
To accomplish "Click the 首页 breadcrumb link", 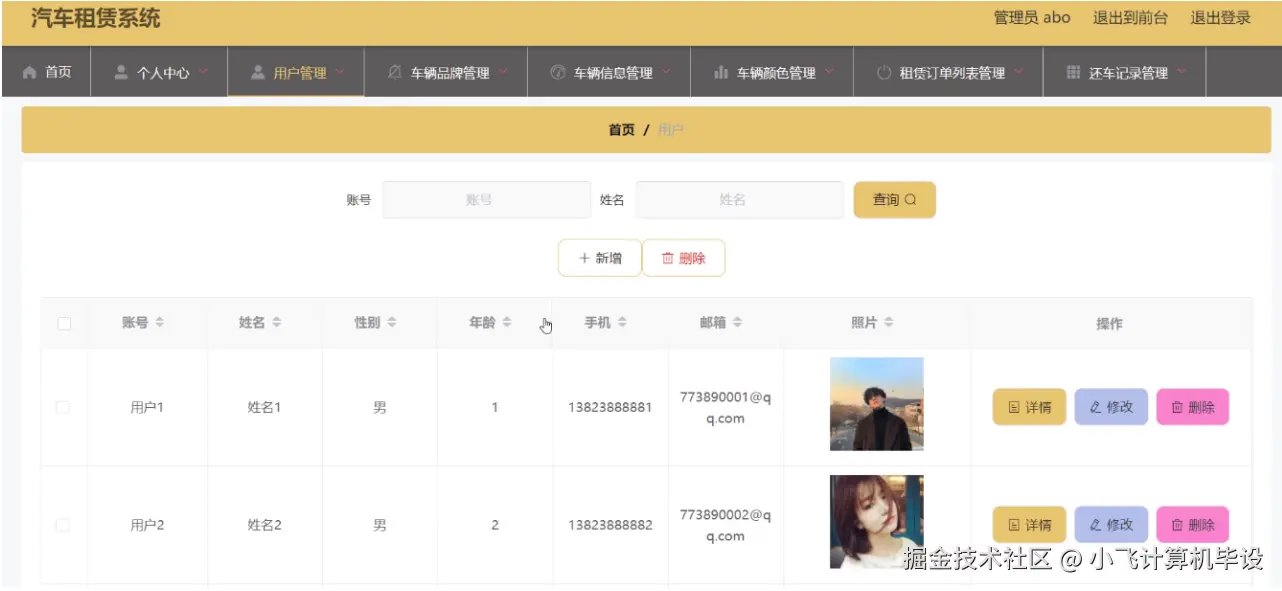I will 621,130.
